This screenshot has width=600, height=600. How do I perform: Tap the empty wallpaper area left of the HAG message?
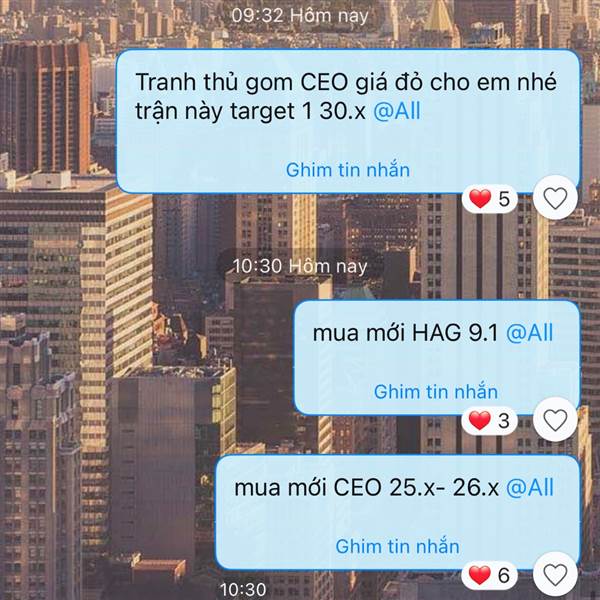[145, 358]
